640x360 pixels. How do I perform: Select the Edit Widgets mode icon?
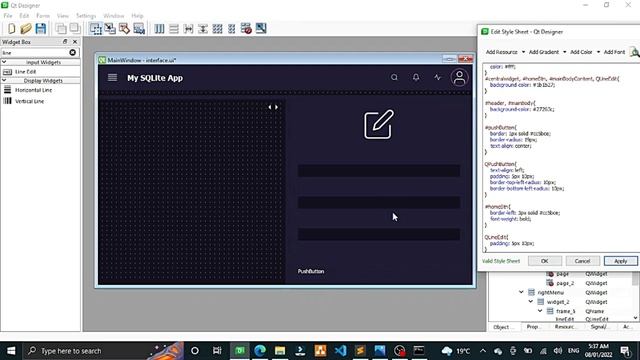[96, 29]
